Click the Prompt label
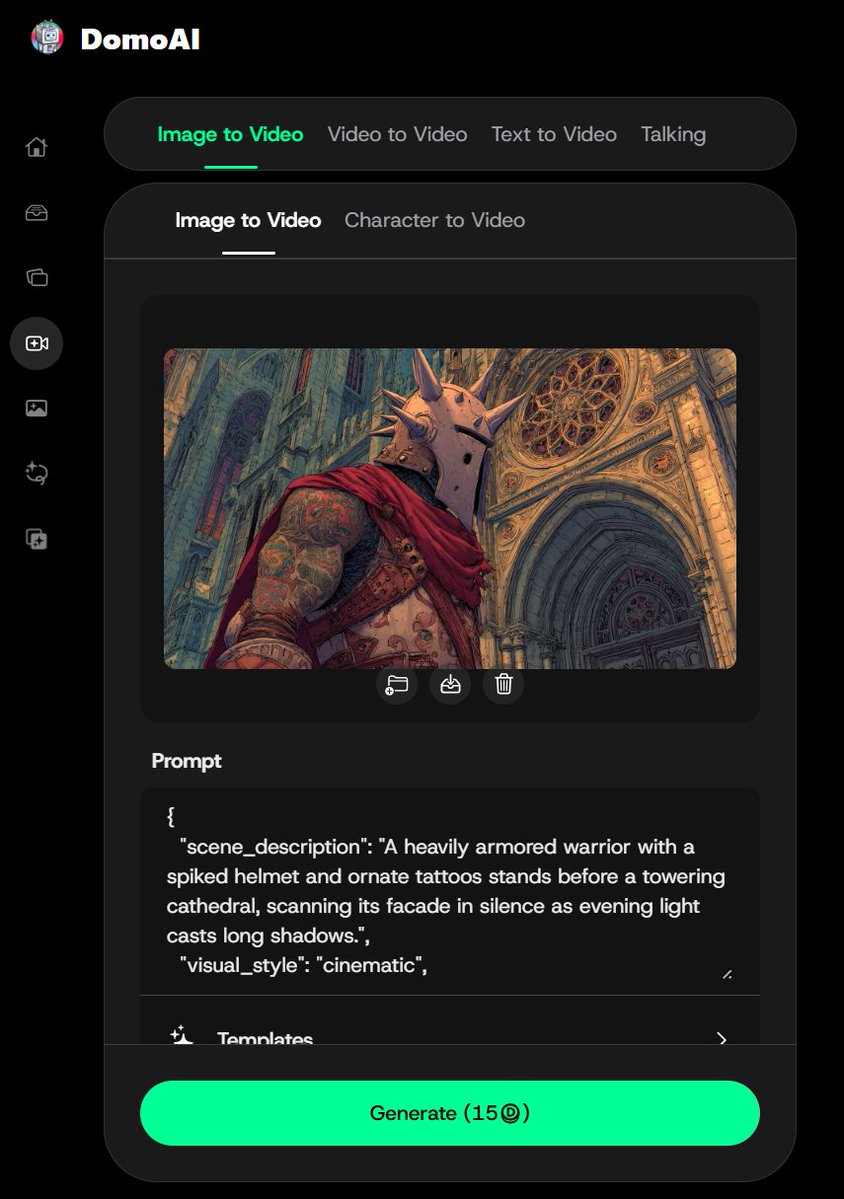The width and height of the screenshot is (844, 1199). [187, 762]
